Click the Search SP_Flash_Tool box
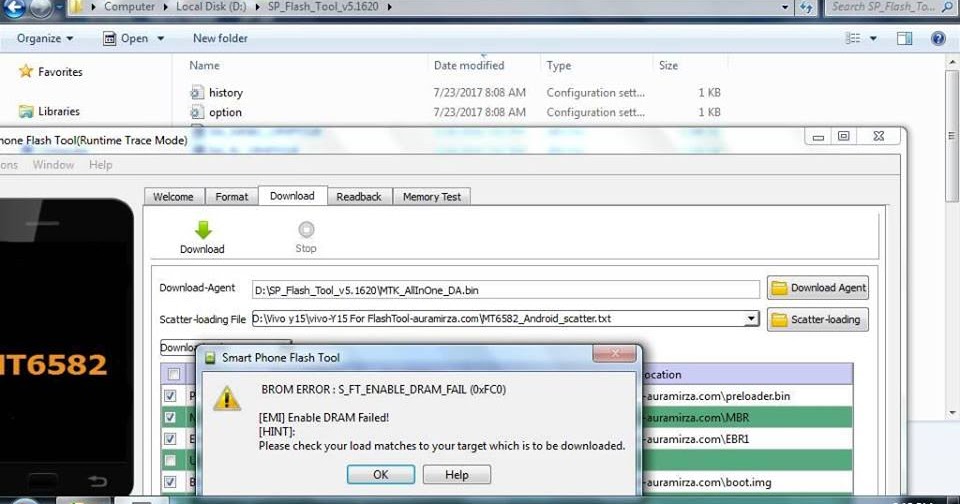The image size is (960, 504). [891, 7]
